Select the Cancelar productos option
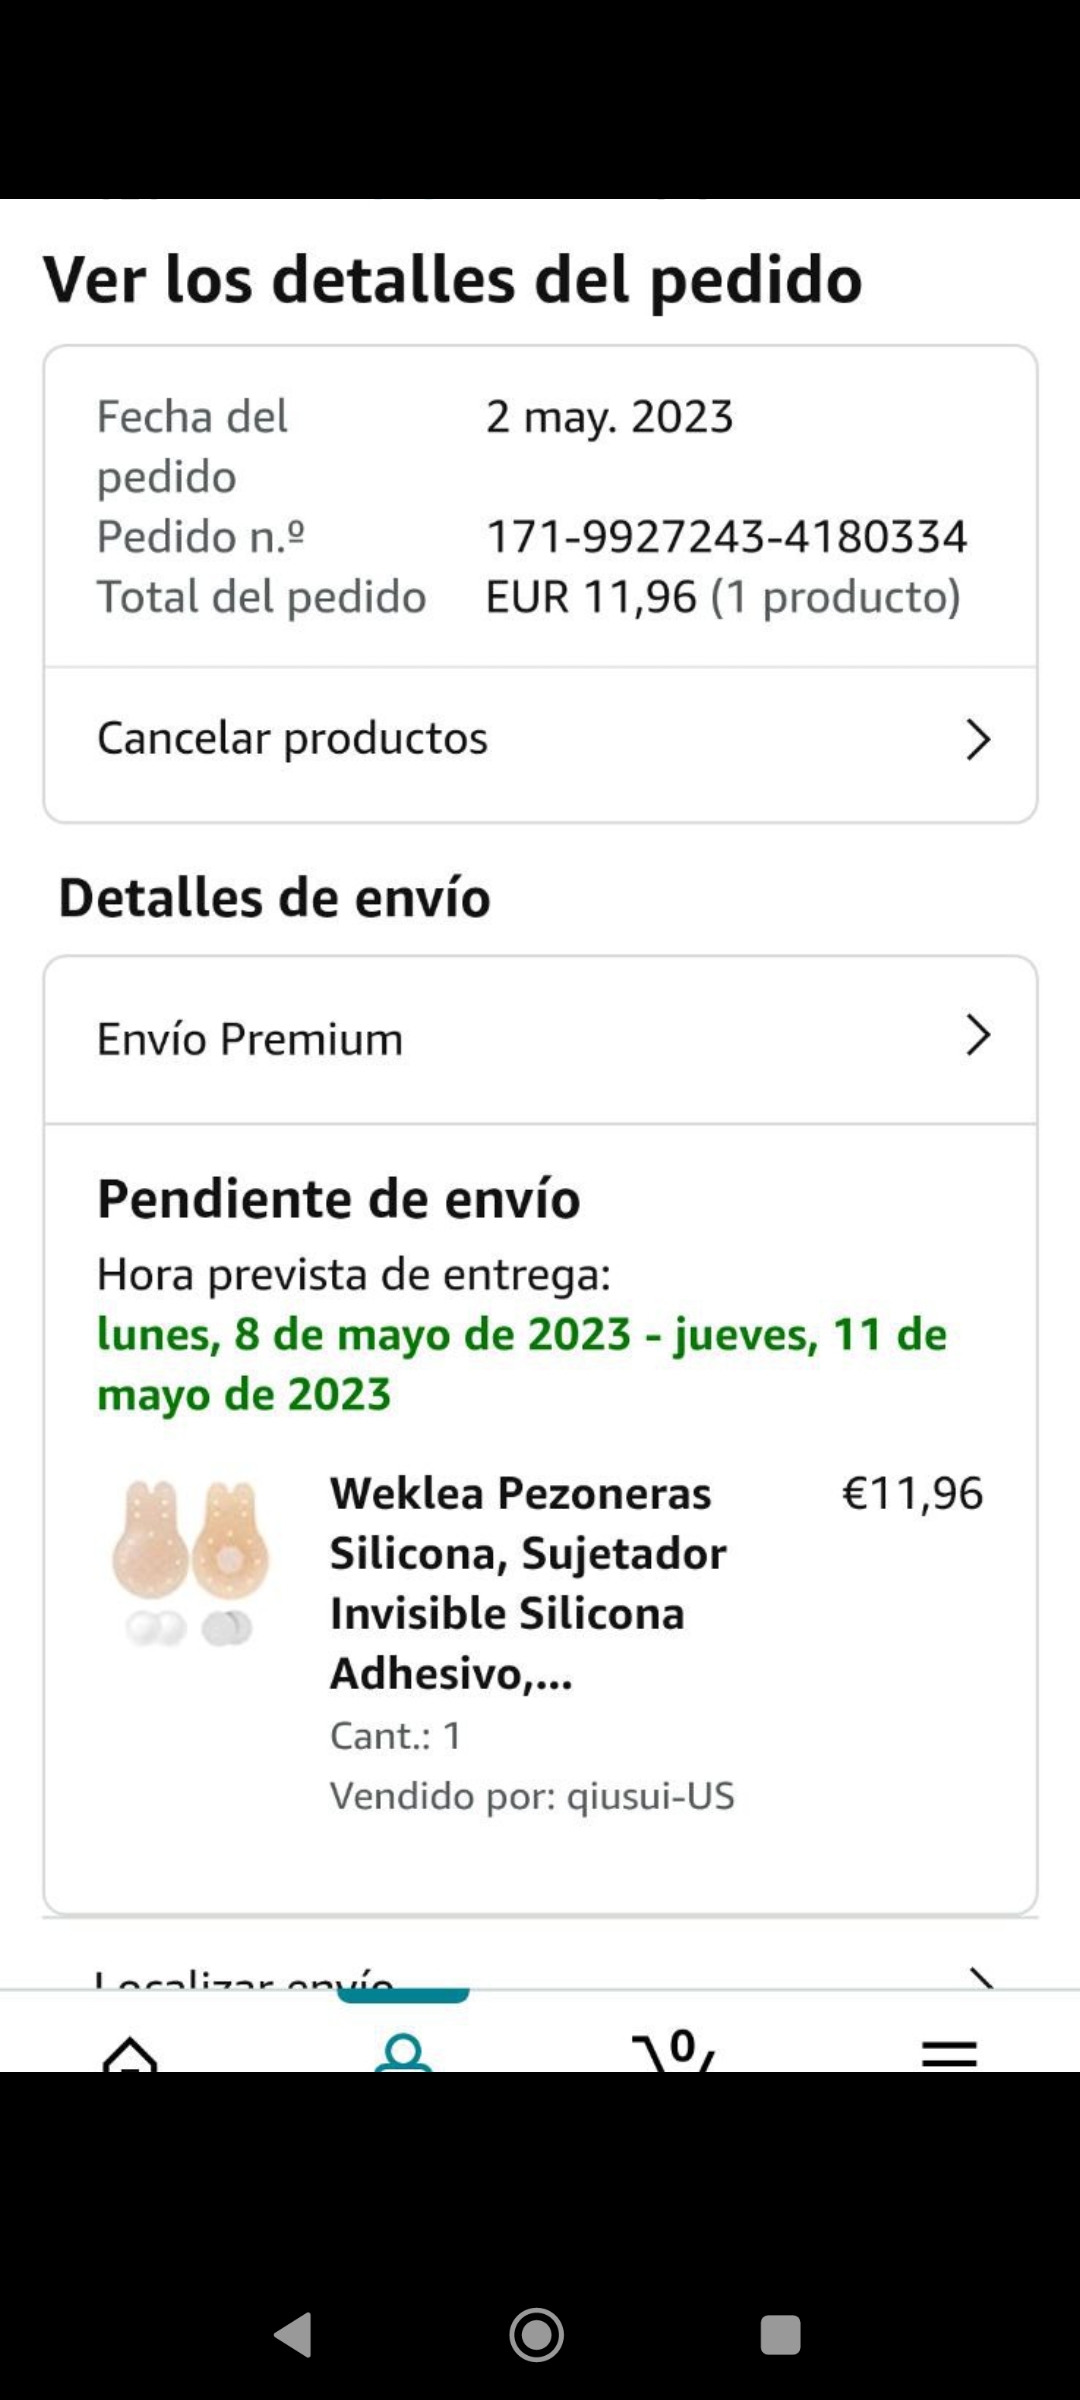Viewport: 1080px width, 2400px height. point(292,739)
